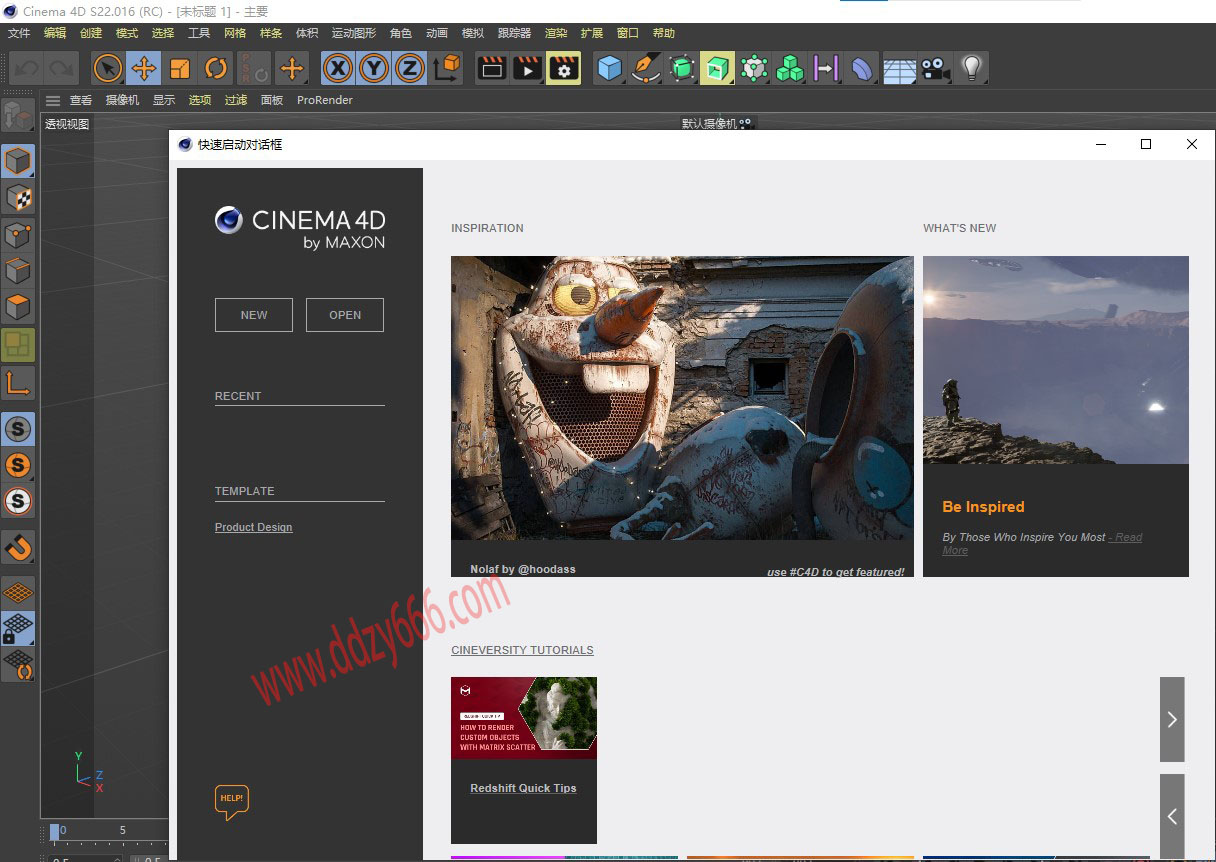Switch to Points mode icon

(18, 234)
